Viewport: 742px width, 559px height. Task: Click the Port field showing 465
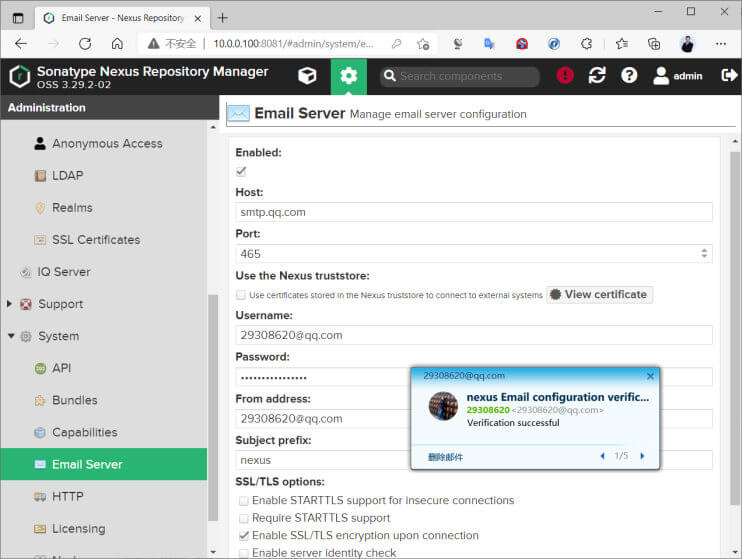[474, 254]
